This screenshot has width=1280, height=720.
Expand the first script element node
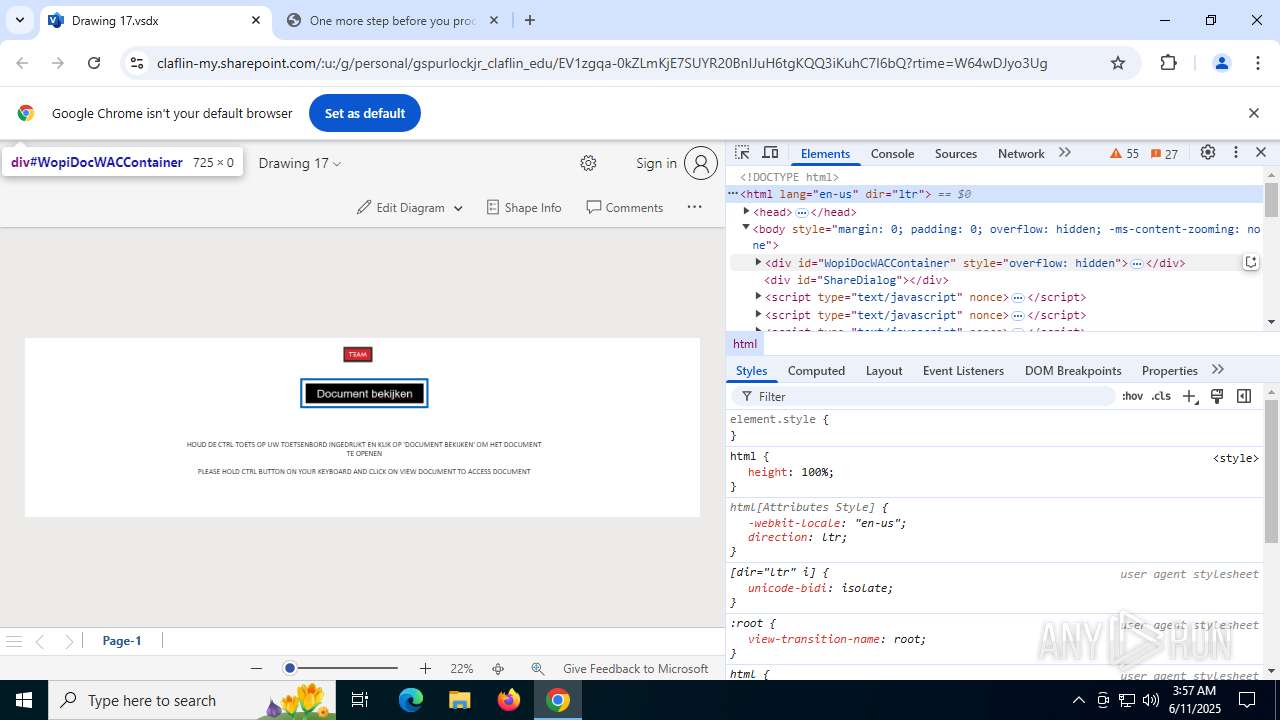(758, 296)
